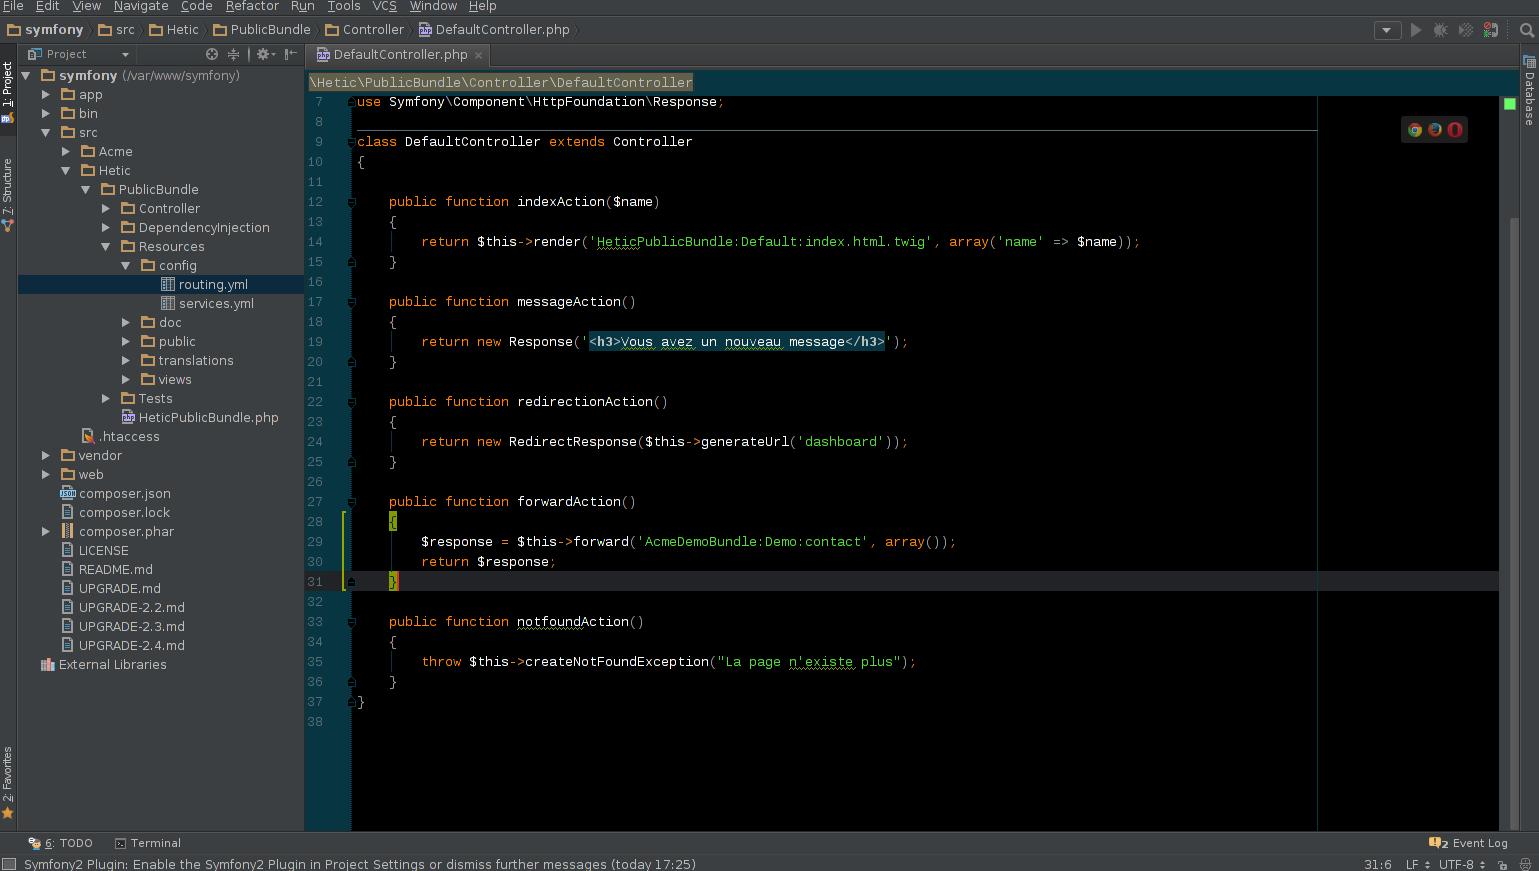Select HeticPublicBundle.php file

point(200,418)
